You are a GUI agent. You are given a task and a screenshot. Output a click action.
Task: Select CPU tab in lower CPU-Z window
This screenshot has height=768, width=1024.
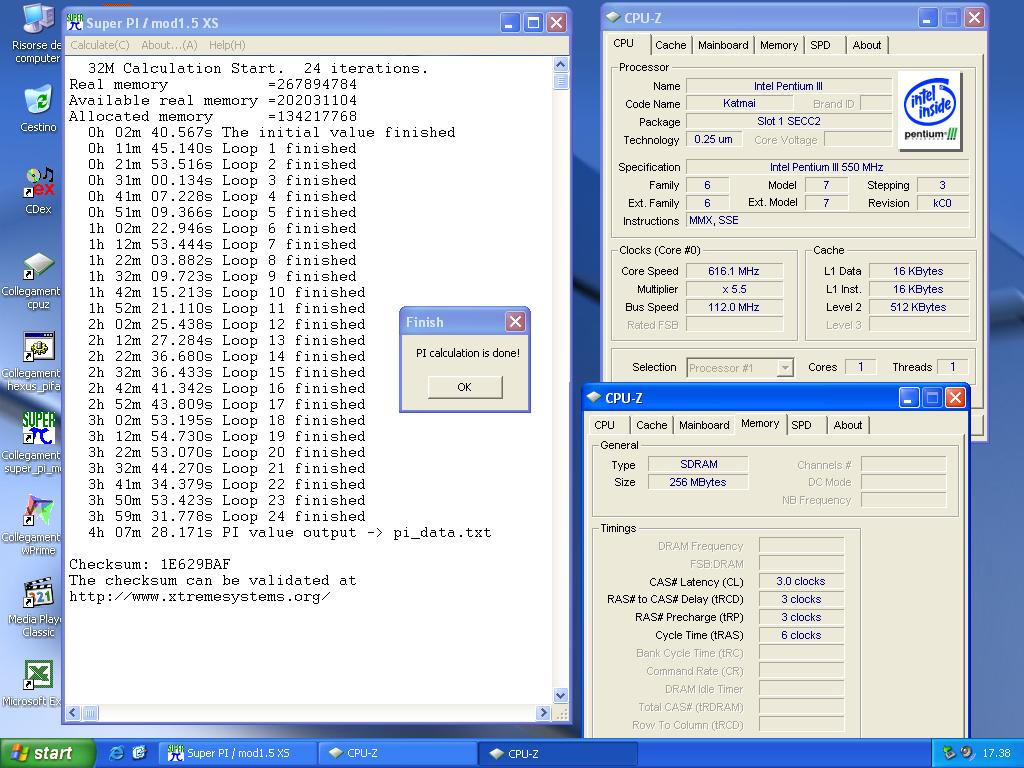(x=605, y=424)
